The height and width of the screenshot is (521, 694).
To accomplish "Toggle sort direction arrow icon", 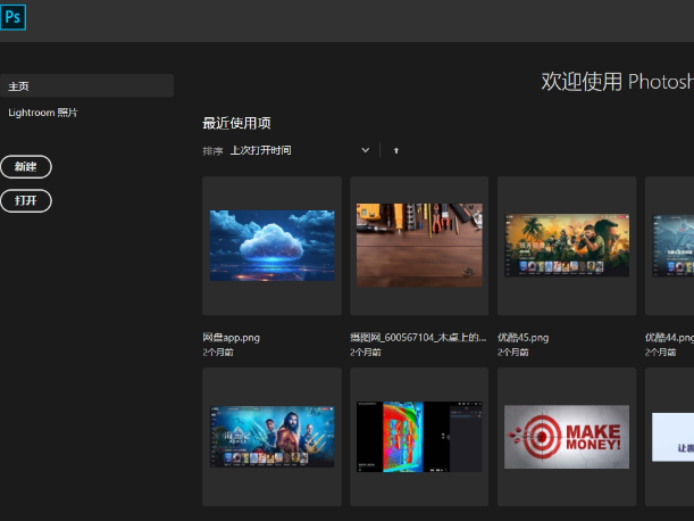I will [396, 151].
